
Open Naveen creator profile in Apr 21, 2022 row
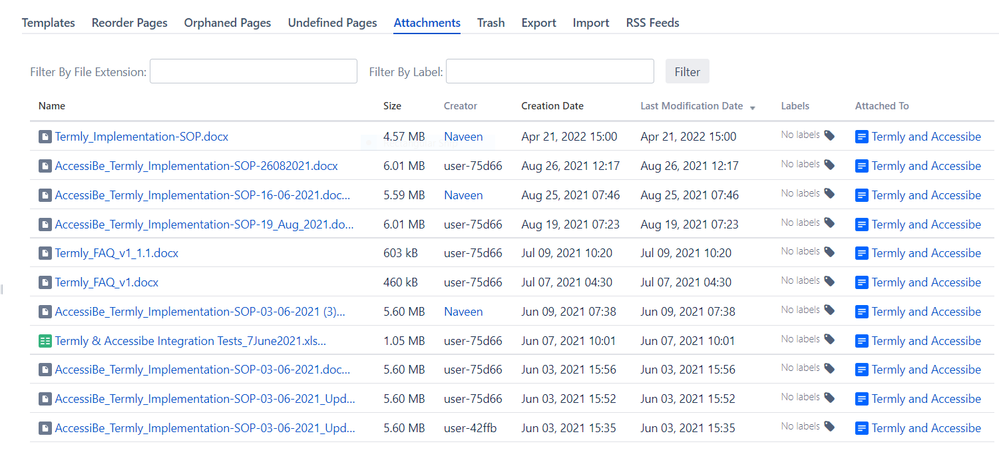point(463,136)
